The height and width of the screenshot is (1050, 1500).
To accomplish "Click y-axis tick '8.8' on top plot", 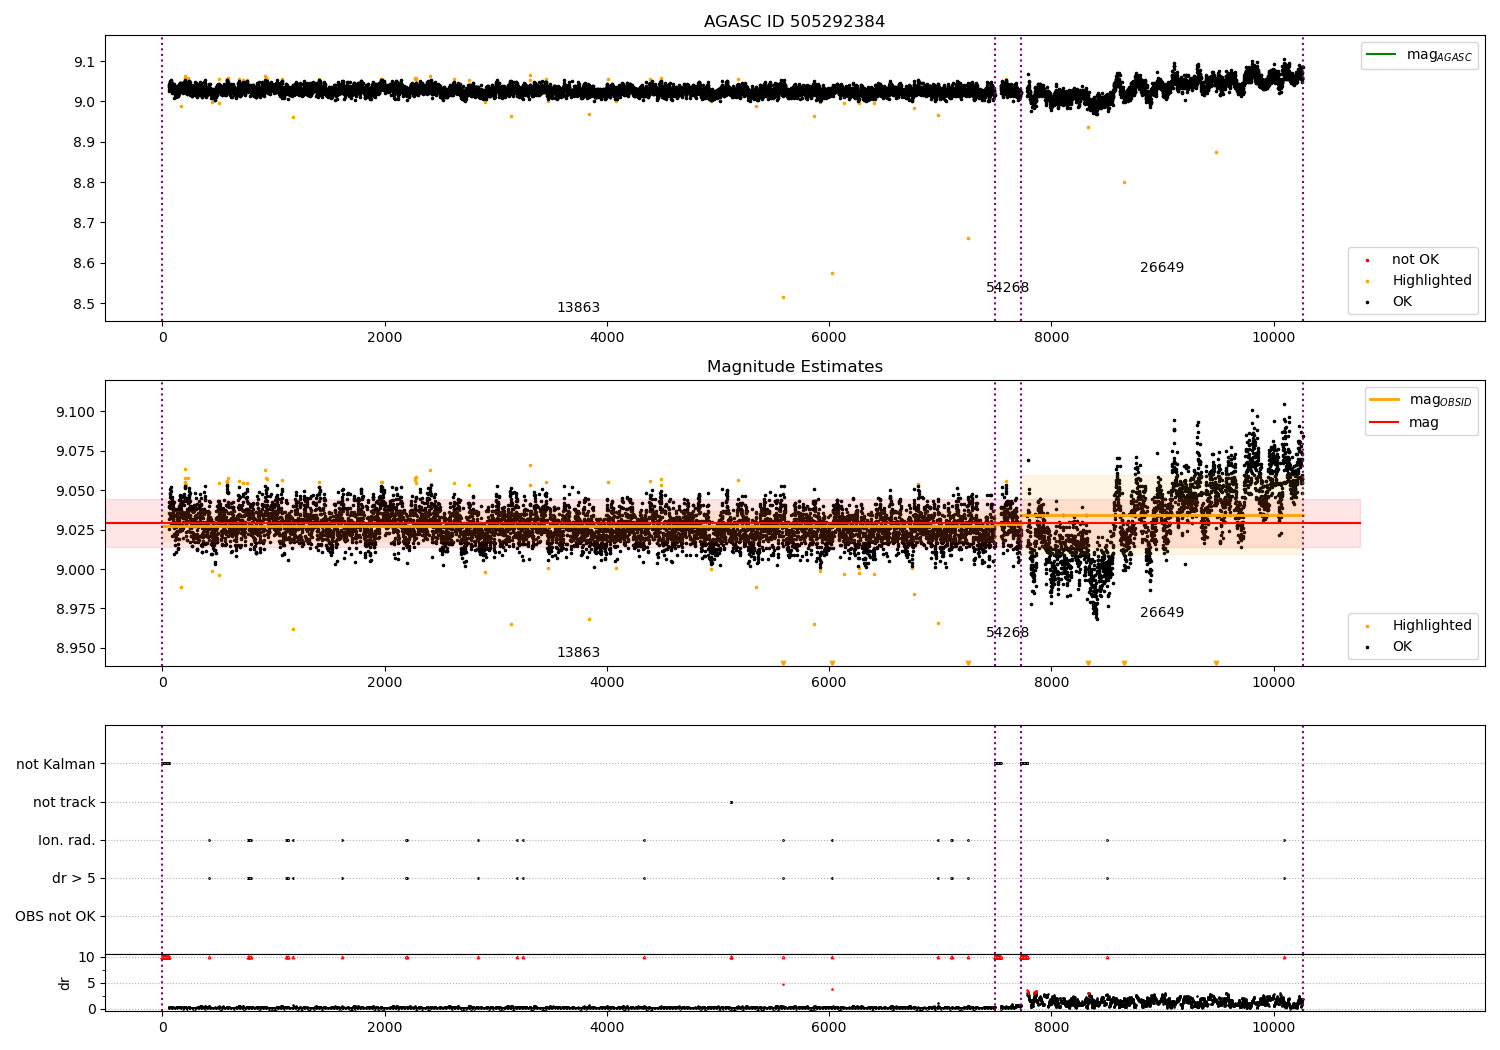I will [84, 183].
